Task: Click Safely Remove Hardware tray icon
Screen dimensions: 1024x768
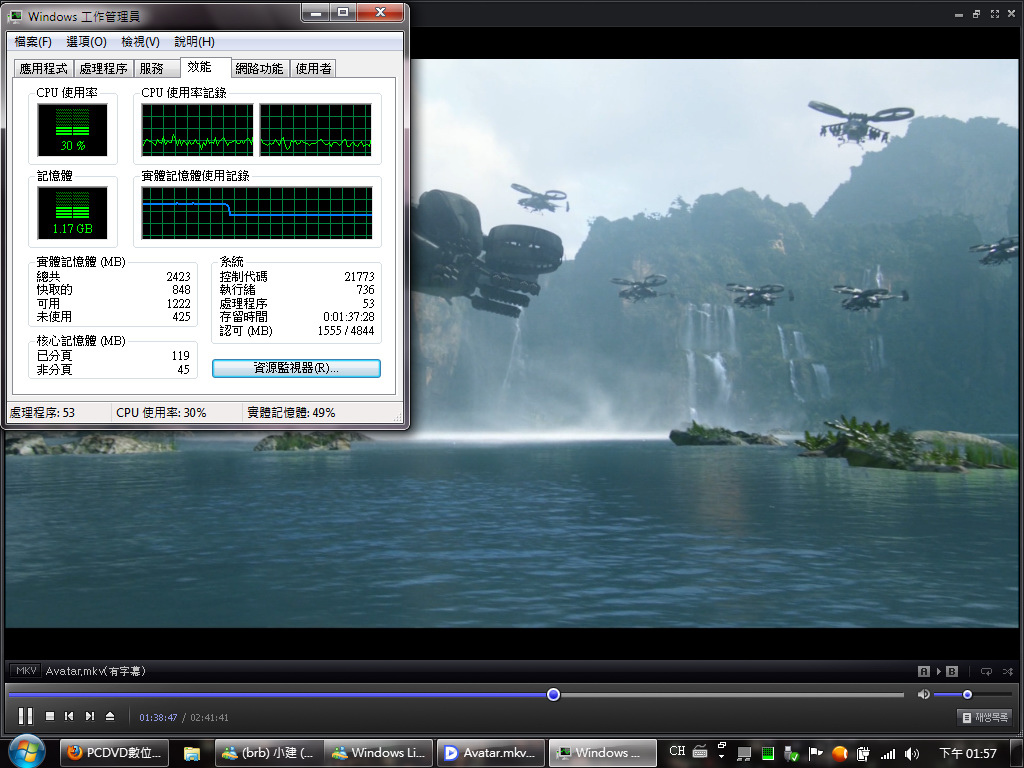Action: click(x=792, y=754)
